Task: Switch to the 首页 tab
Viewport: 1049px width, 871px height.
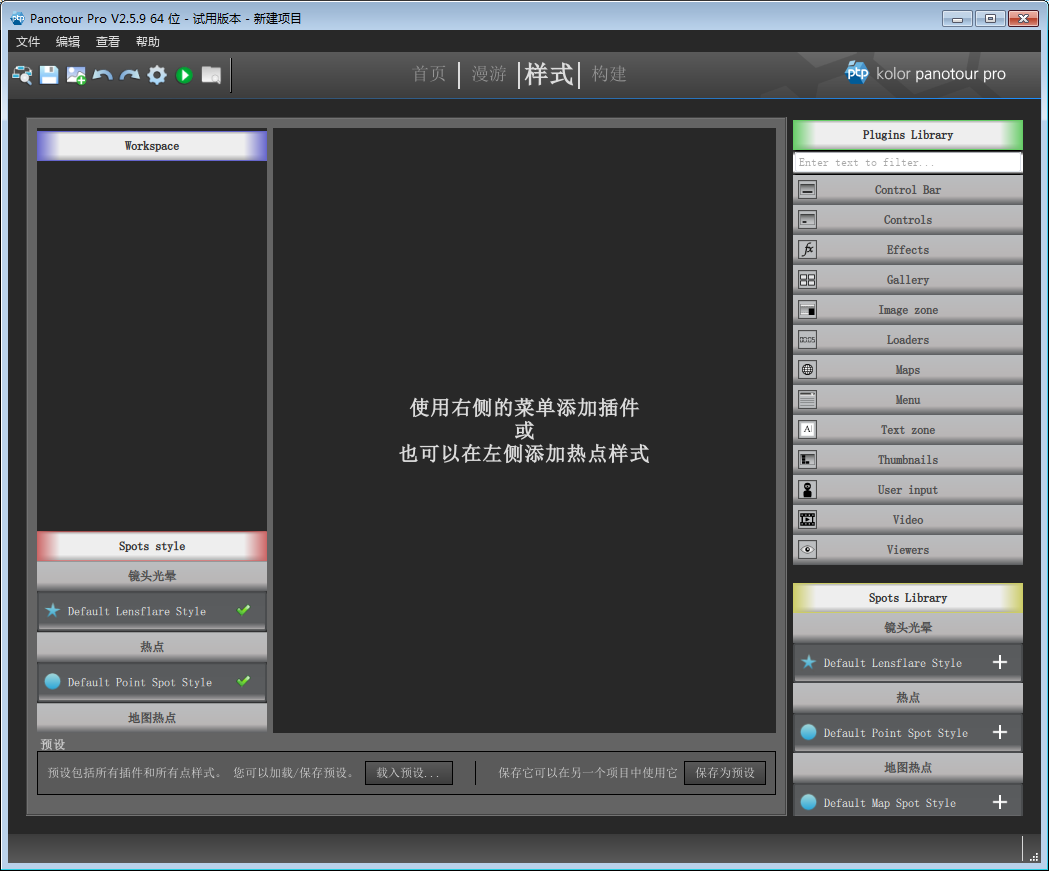Action: point(429,74)
